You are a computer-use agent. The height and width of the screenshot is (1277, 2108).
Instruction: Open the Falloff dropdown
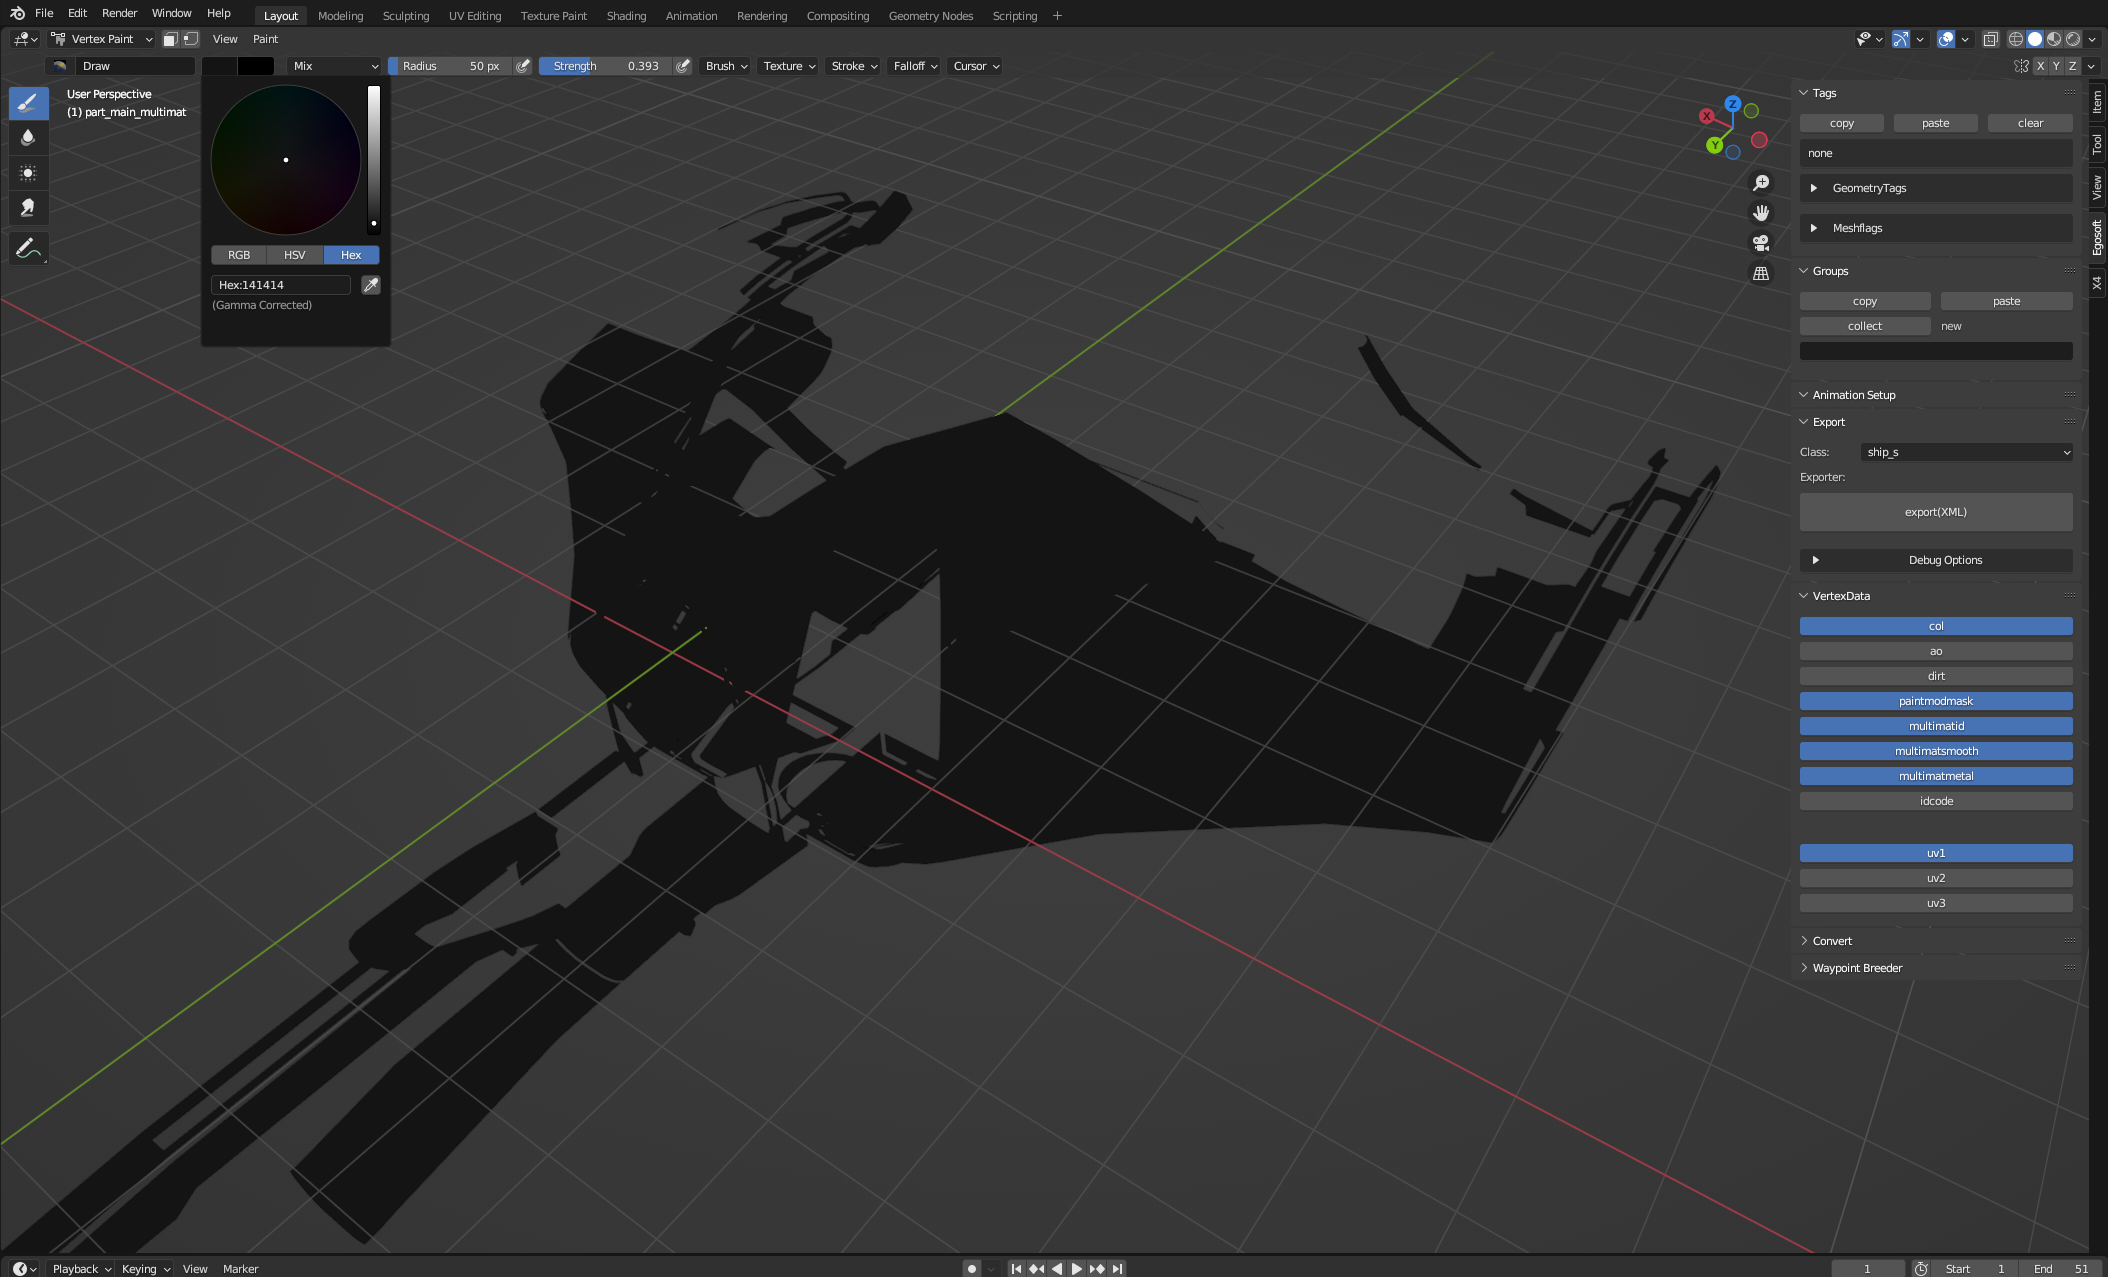915,66
